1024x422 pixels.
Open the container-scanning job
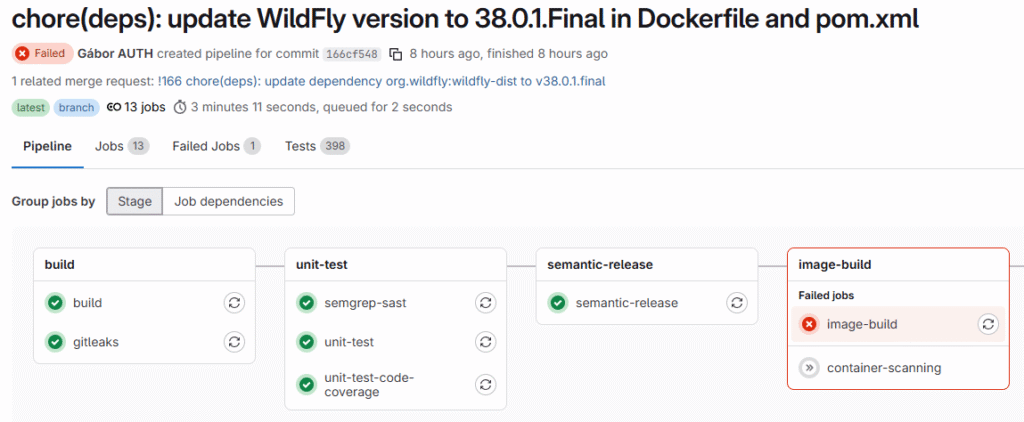[x=883, y=368]
